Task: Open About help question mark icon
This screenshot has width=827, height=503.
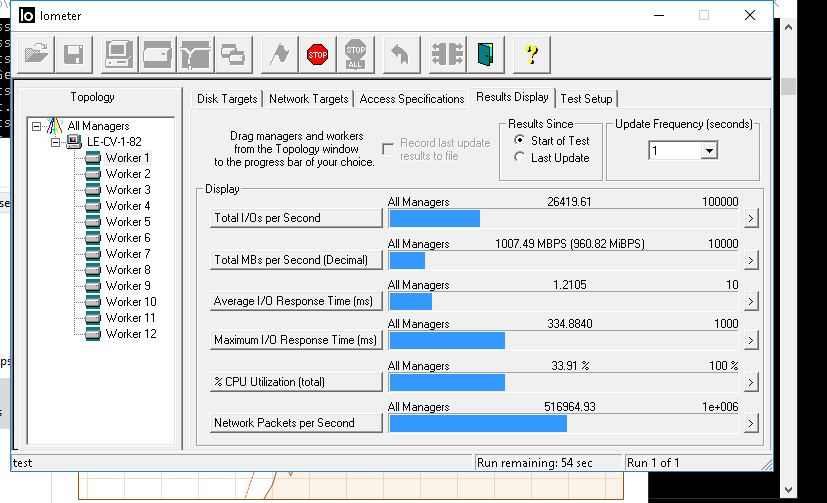Action: point(532,54)
